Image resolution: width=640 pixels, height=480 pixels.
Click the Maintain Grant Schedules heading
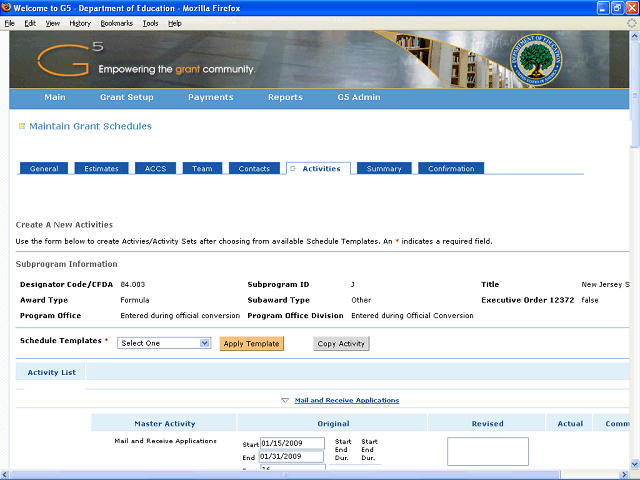(90, 126)
